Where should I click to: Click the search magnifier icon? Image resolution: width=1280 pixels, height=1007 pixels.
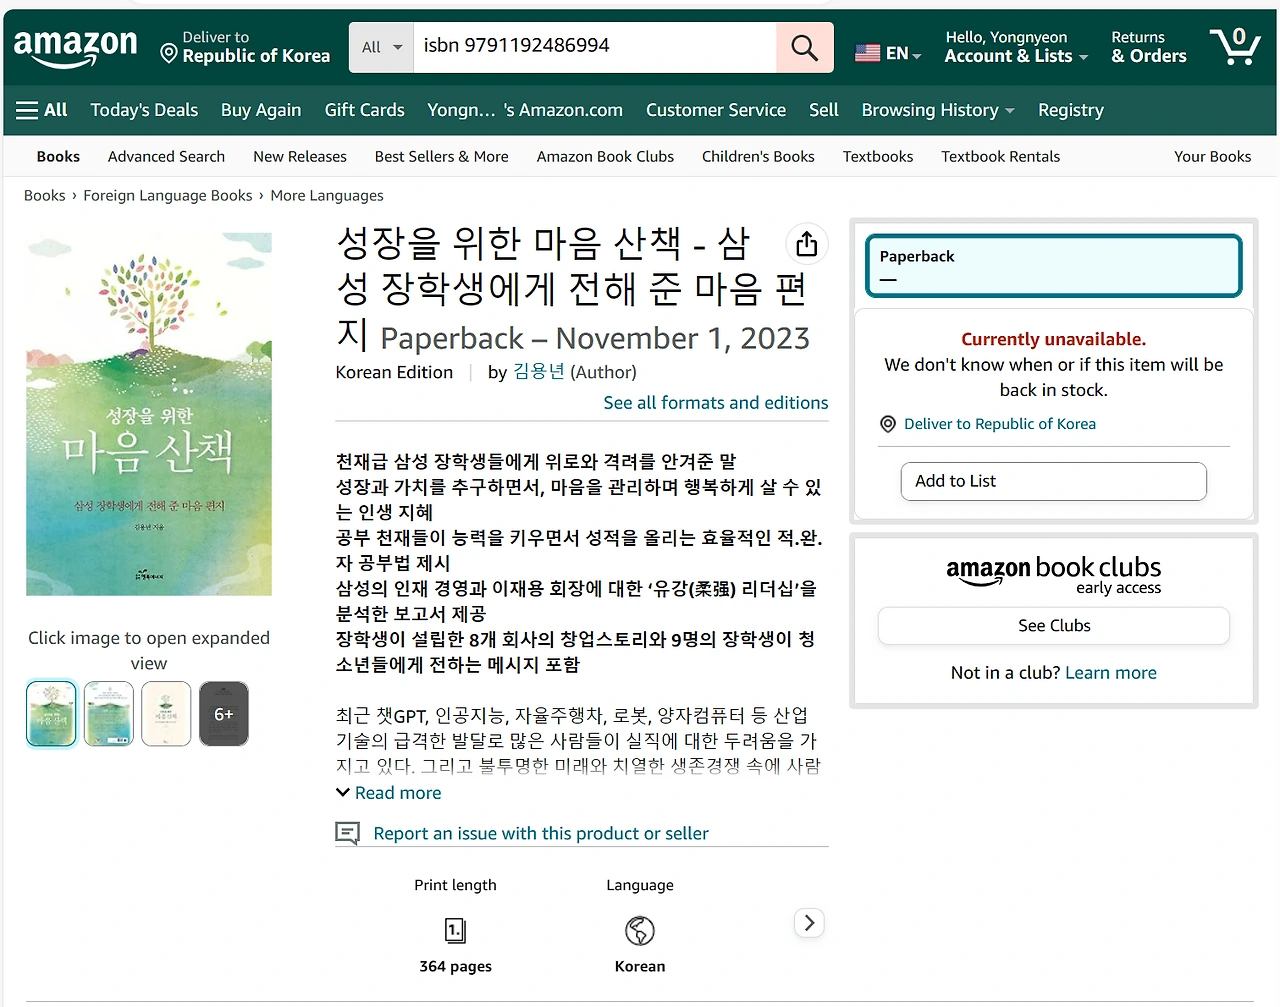804,47
